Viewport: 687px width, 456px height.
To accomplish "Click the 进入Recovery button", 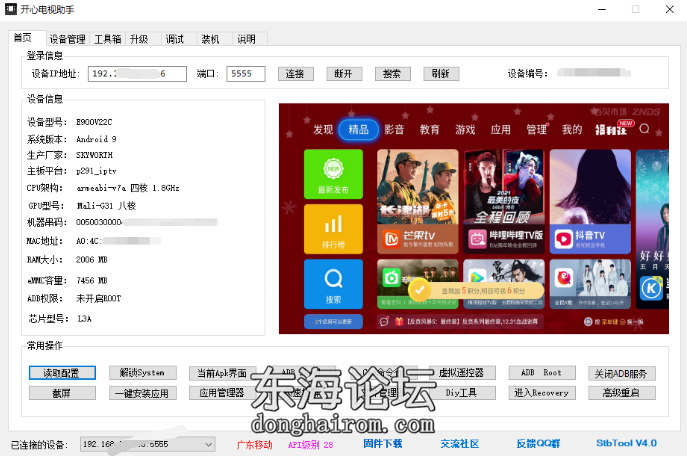I will (542, 393).
